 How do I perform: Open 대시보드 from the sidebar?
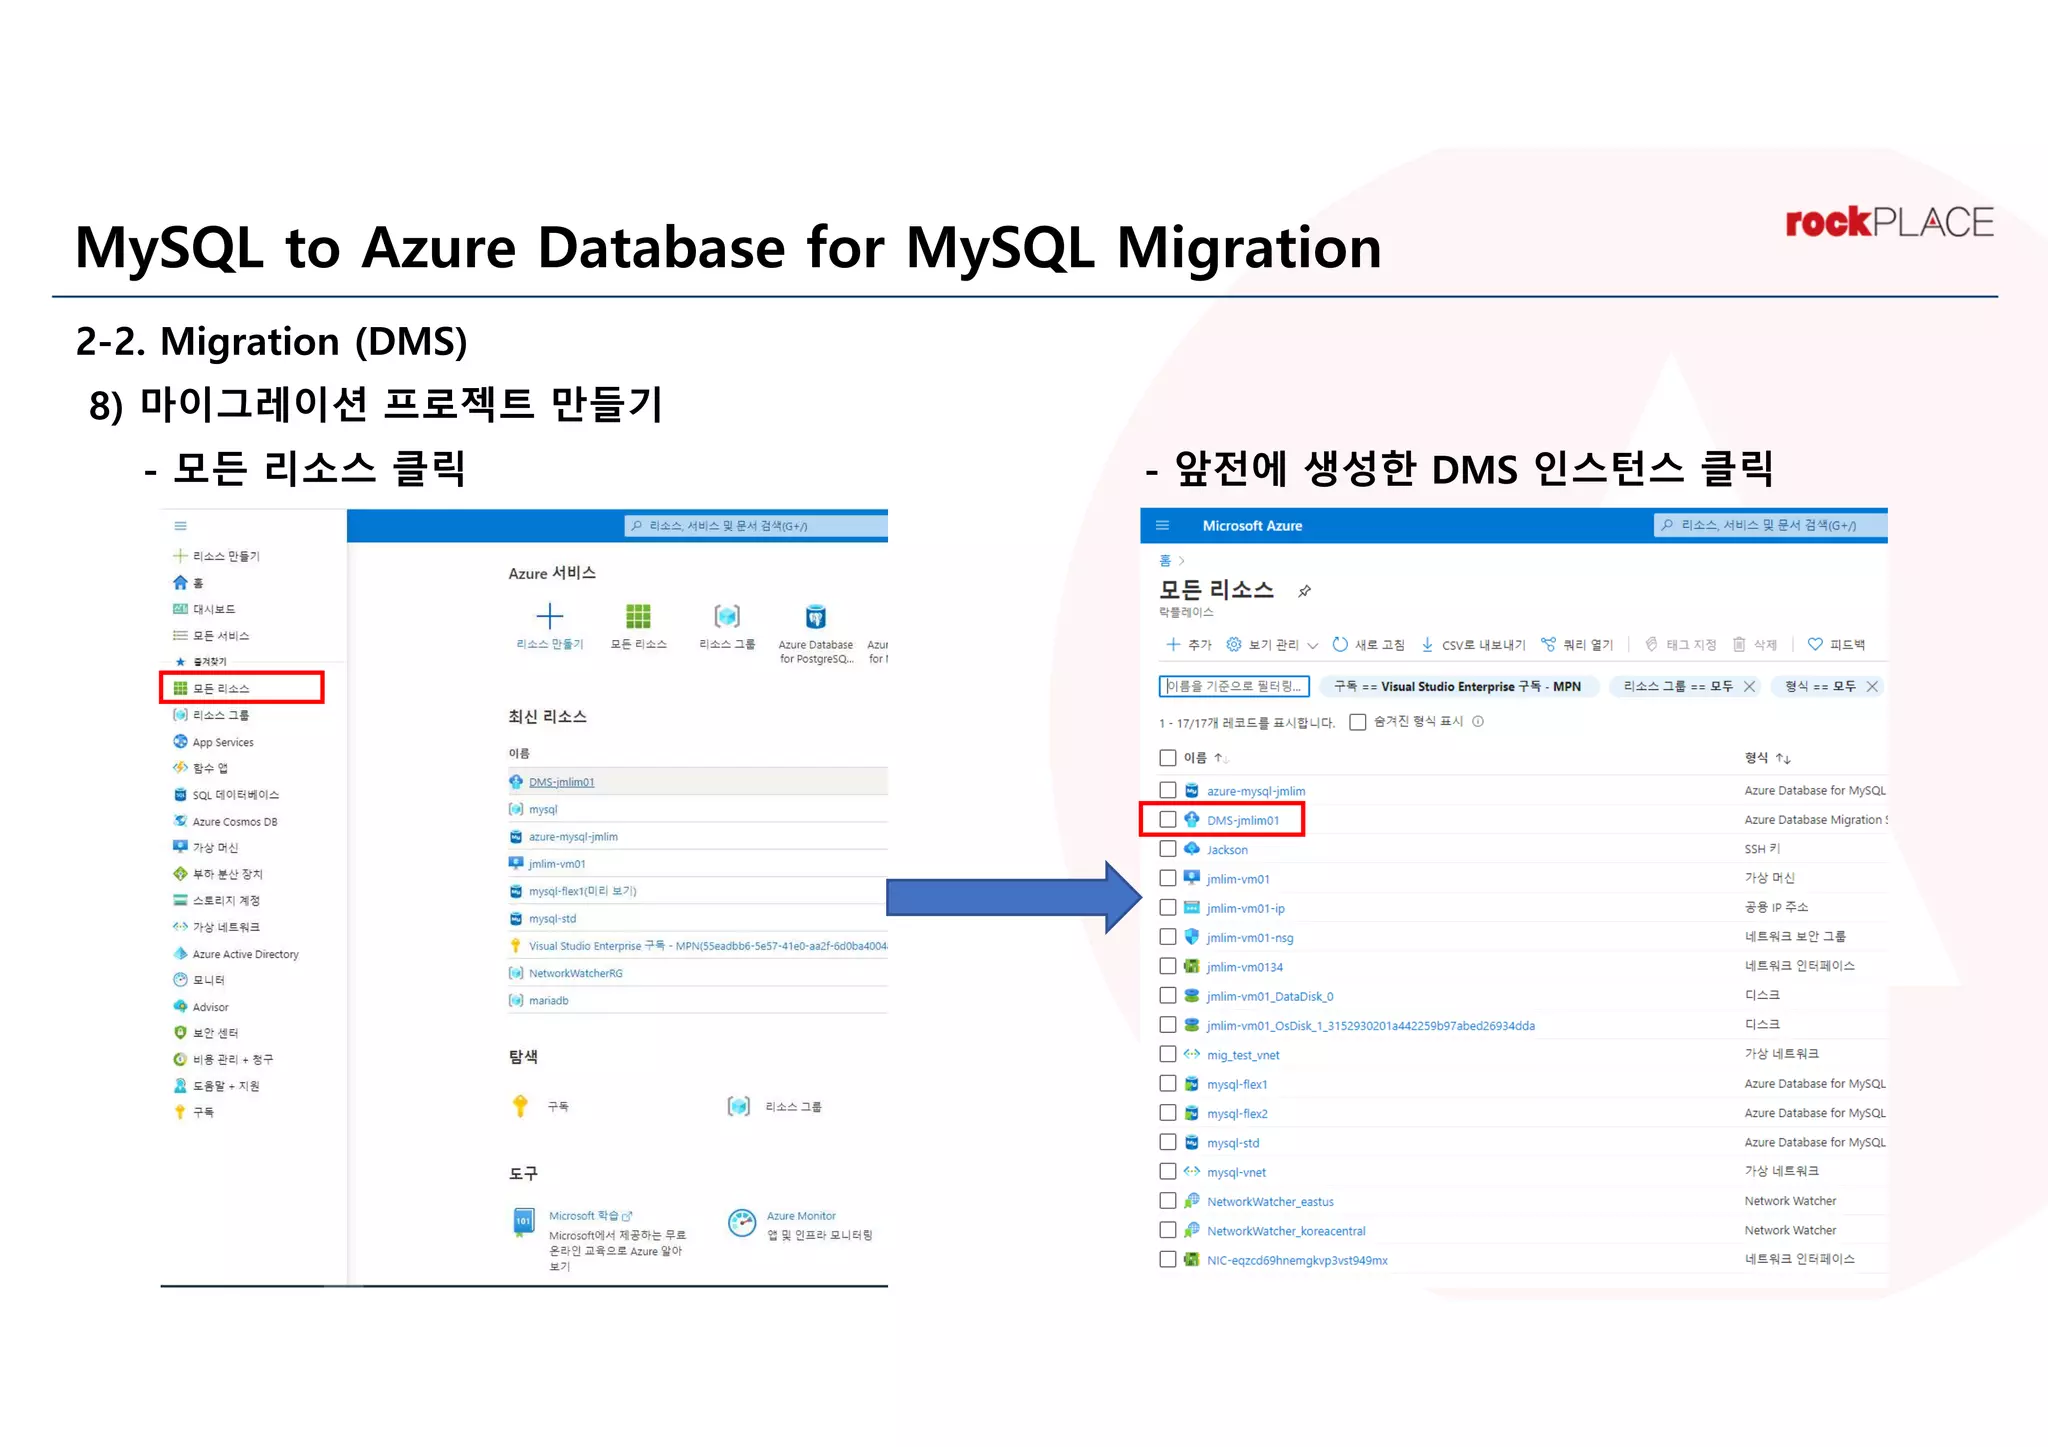(204, 609)
